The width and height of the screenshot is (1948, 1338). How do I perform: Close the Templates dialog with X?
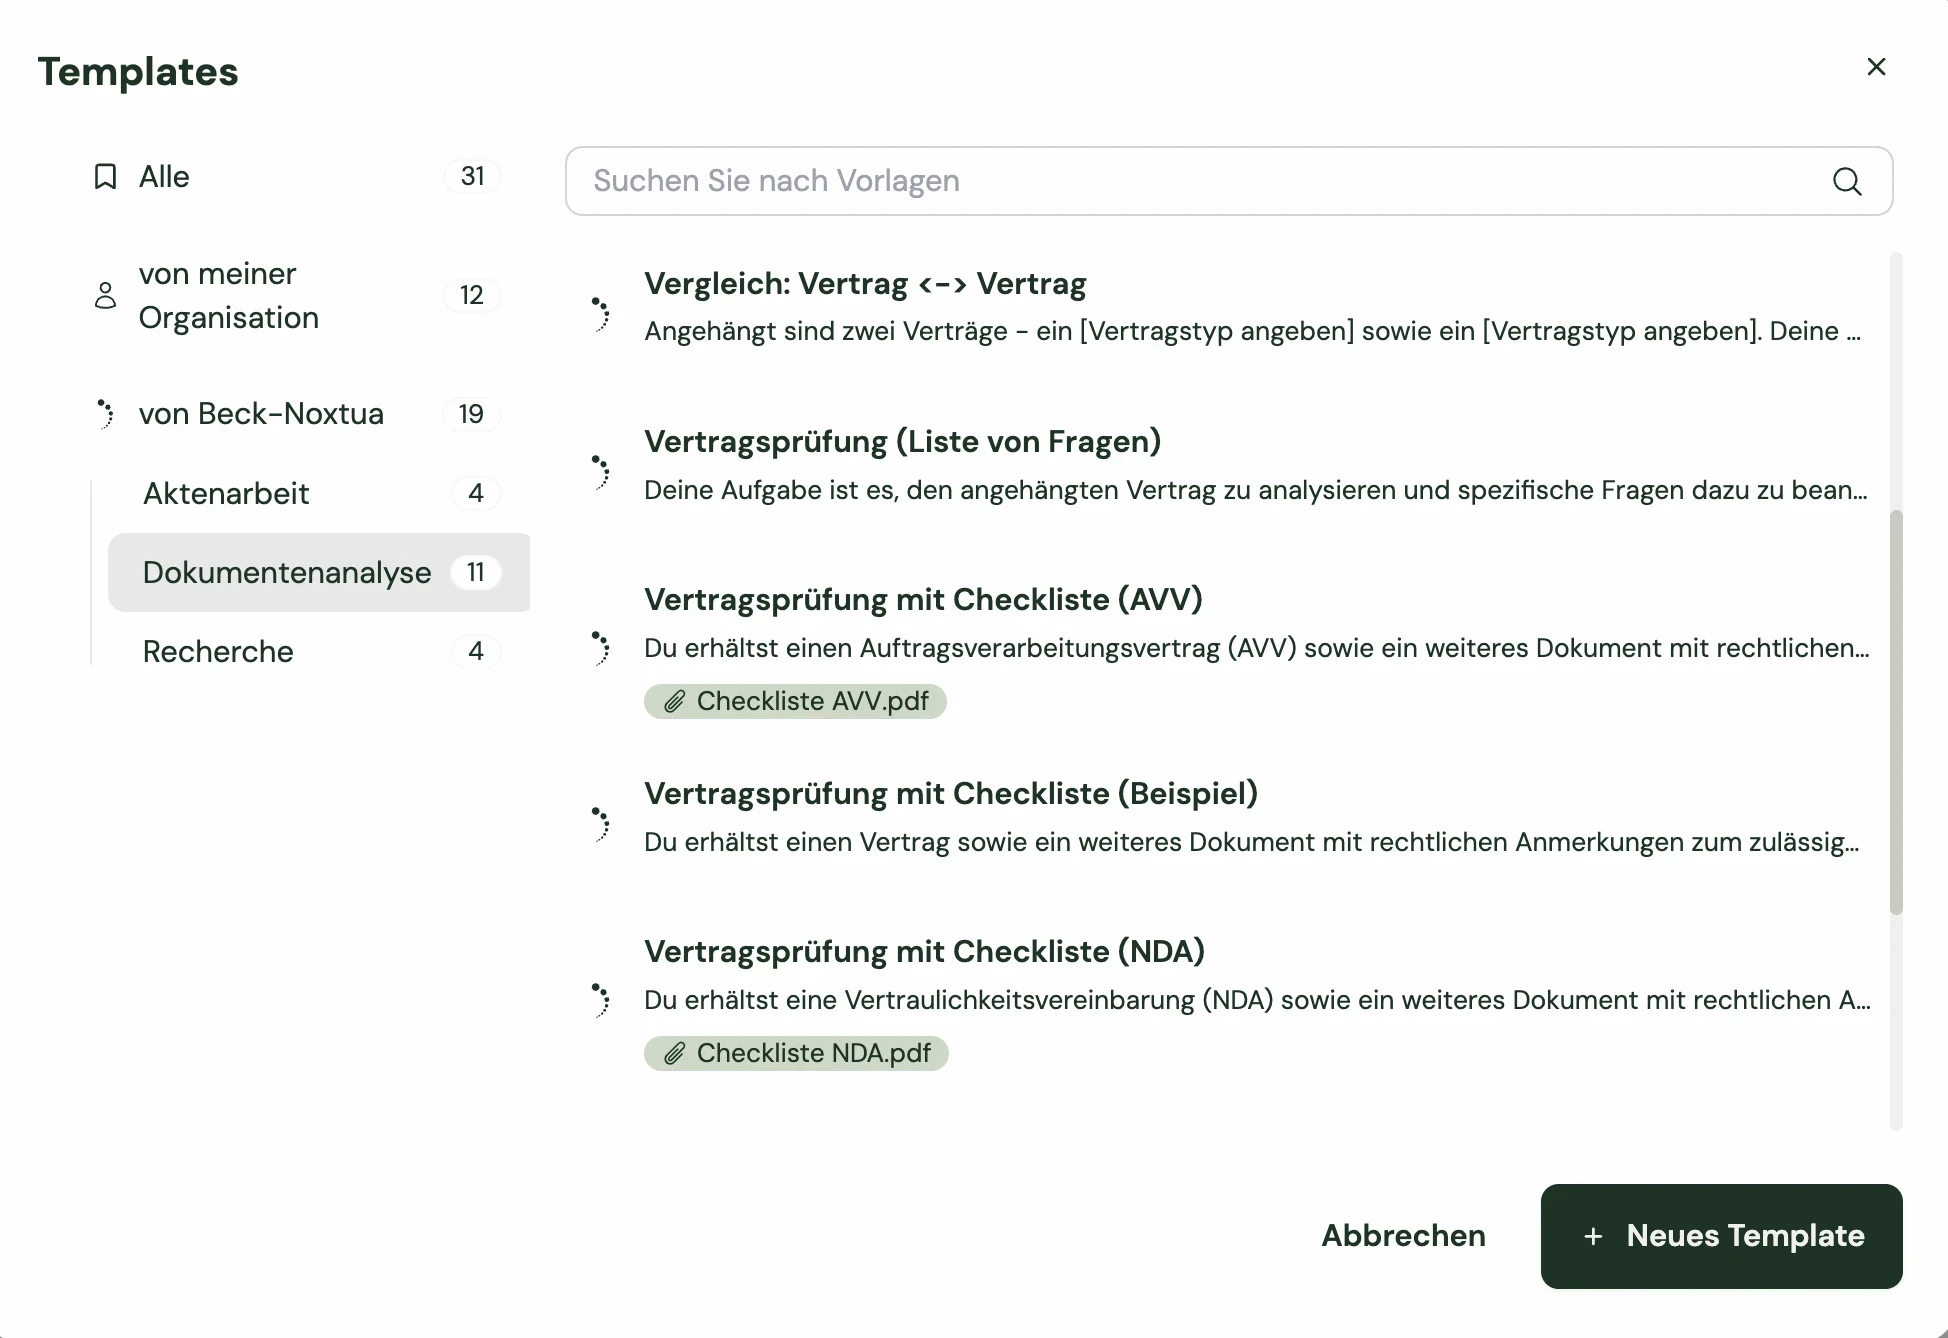[1876, 67]
